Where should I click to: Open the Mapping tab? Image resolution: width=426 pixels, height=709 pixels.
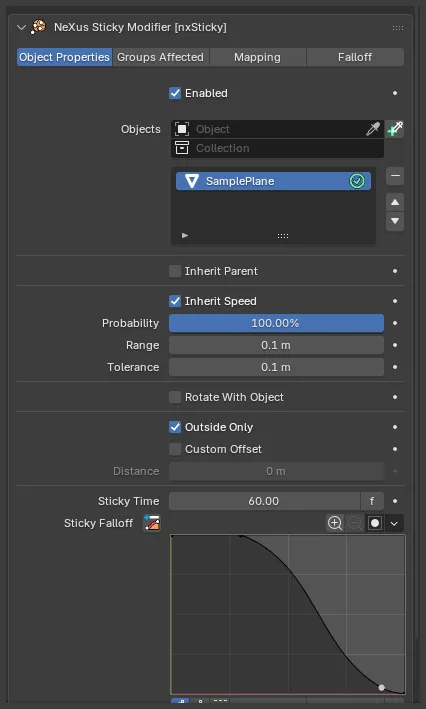pyautogui.click(x=257, y=57)
